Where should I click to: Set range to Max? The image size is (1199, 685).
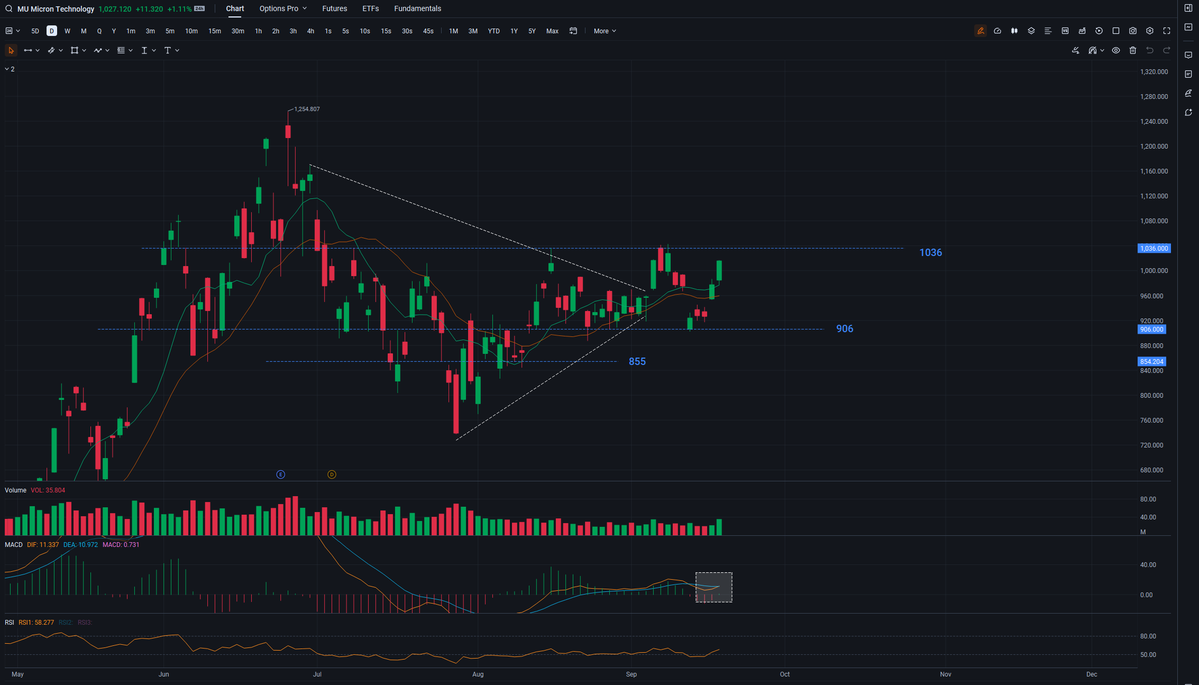[552, 31]
